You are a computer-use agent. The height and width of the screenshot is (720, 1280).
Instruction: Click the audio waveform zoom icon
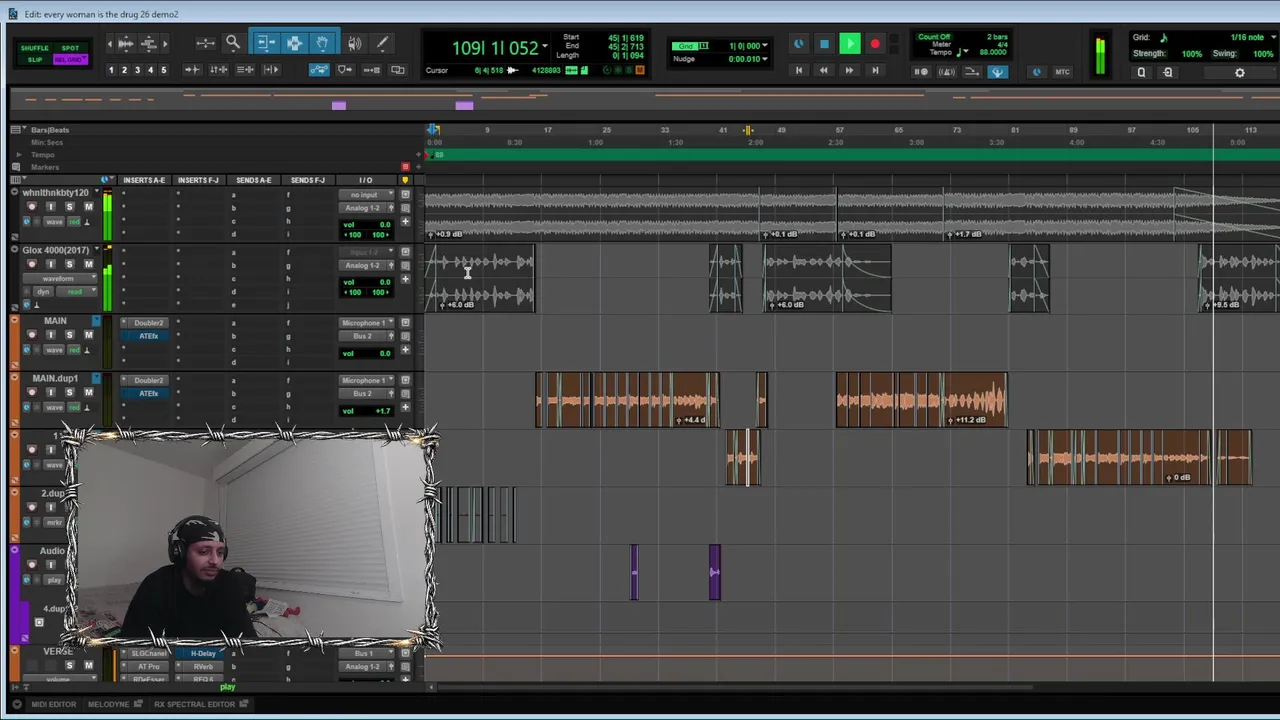pyautogui.click(x=125, y=43)
